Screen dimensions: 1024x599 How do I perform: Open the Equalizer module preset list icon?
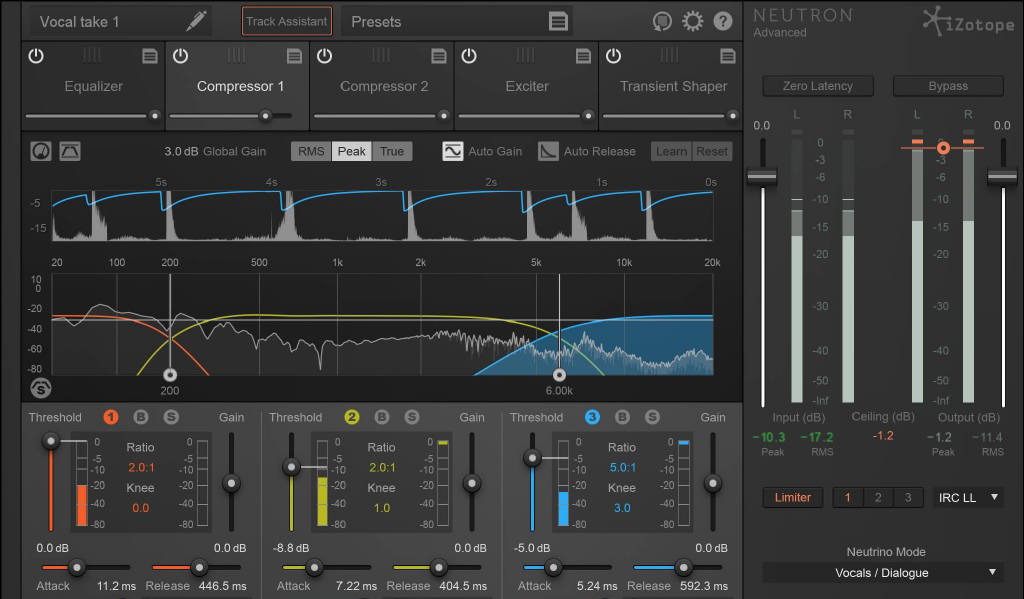tap(150, 56)
